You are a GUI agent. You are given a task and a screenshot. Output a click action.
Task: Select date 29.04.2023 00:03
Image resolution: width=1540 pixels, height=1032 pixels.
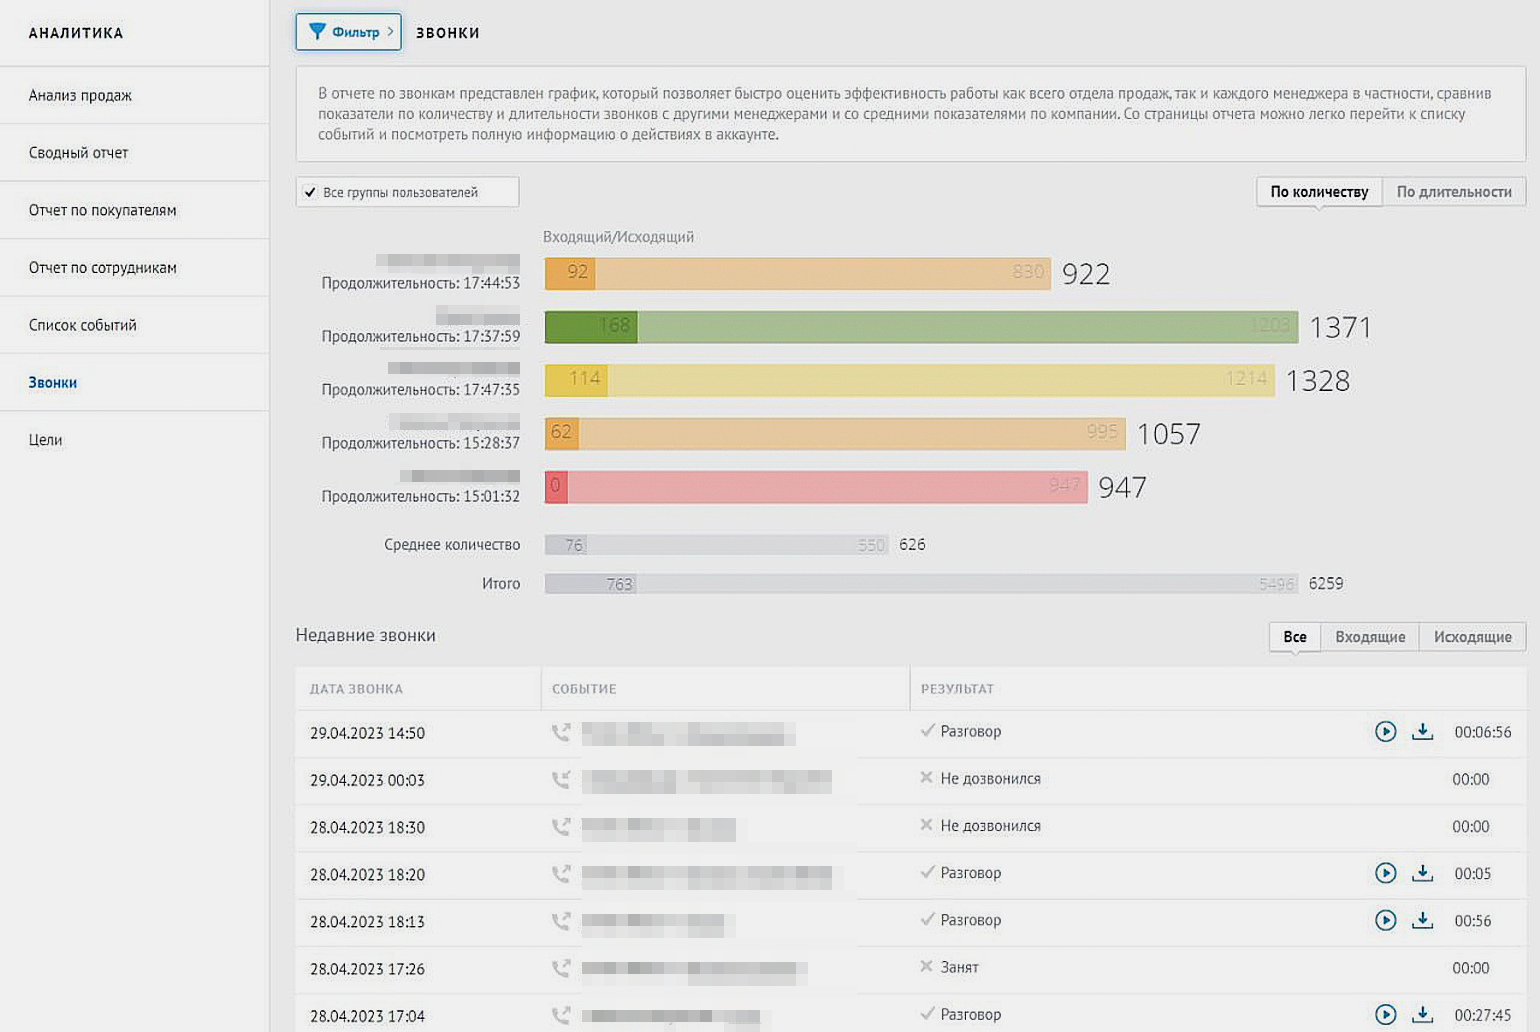[x=367, y=780]
